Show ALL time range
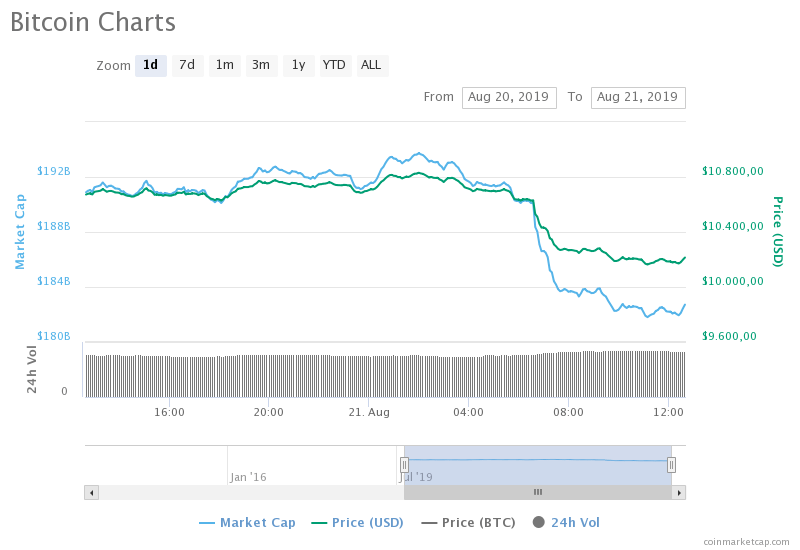Viewport: 800px width, 550px height. coord(371,65)
